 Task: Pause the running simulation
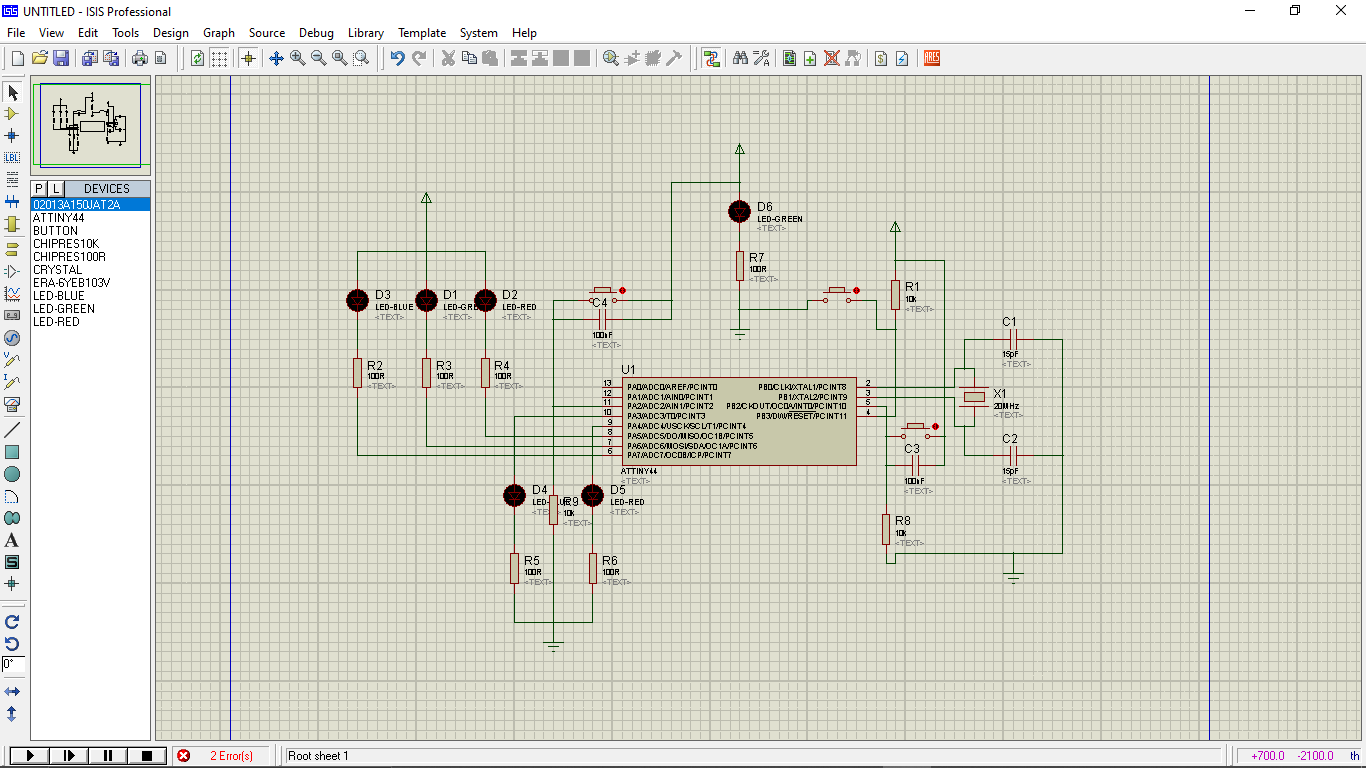109,756
